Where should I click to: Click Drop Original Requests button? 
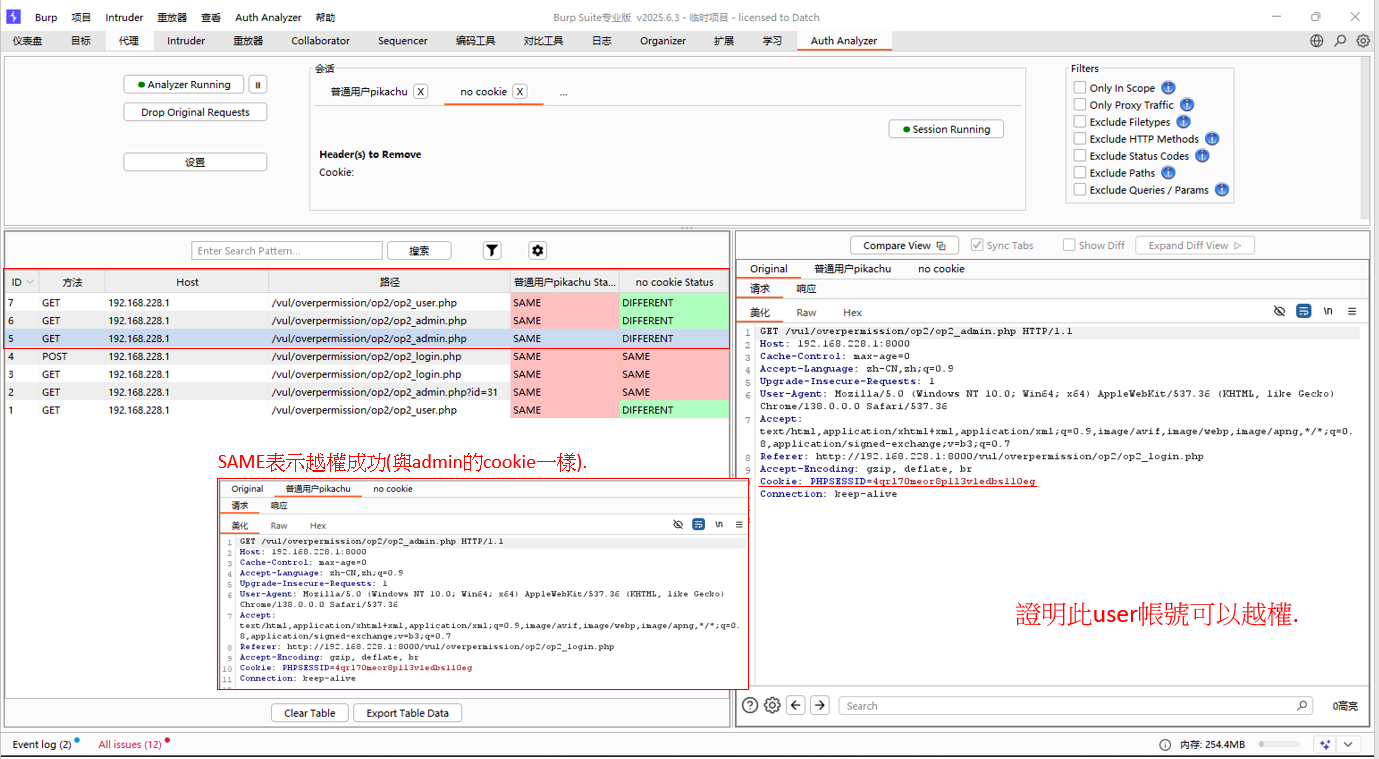click(195, 112)
